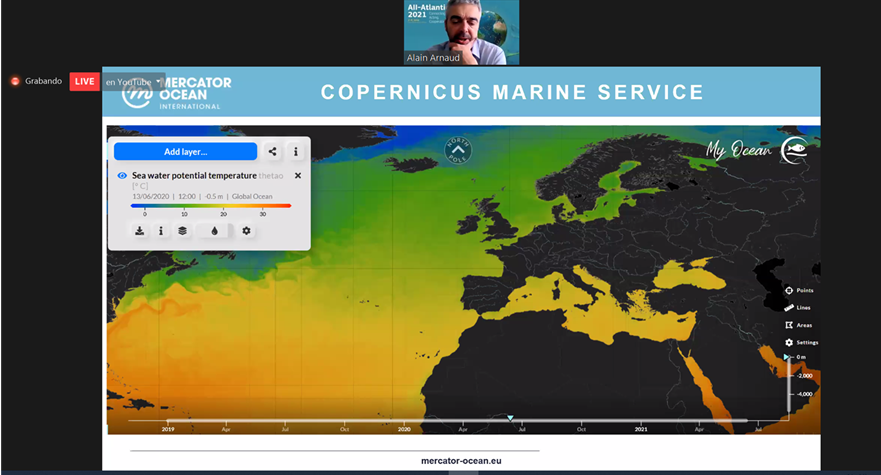Toggle the eye on Sea water potential temperature
The height and width of the screenshot is (475, 881).
tap(122, 175)
